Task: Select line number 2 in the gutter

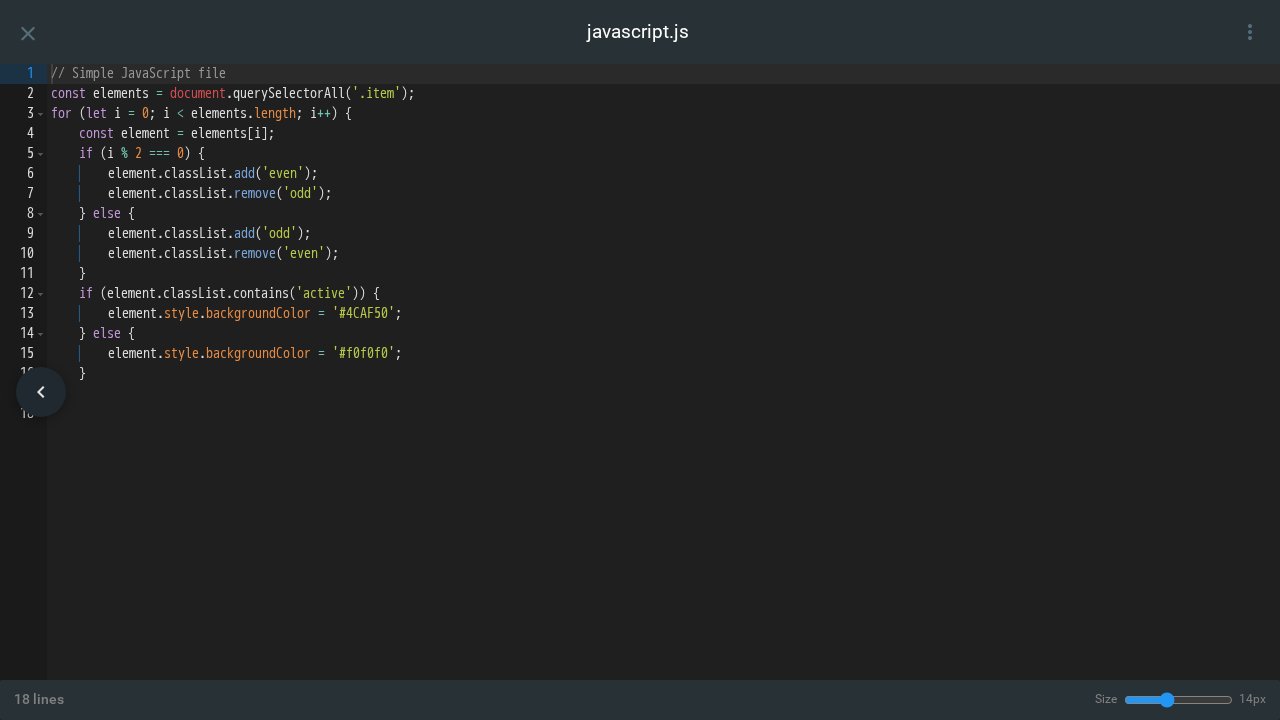Action: coord(30,93)
